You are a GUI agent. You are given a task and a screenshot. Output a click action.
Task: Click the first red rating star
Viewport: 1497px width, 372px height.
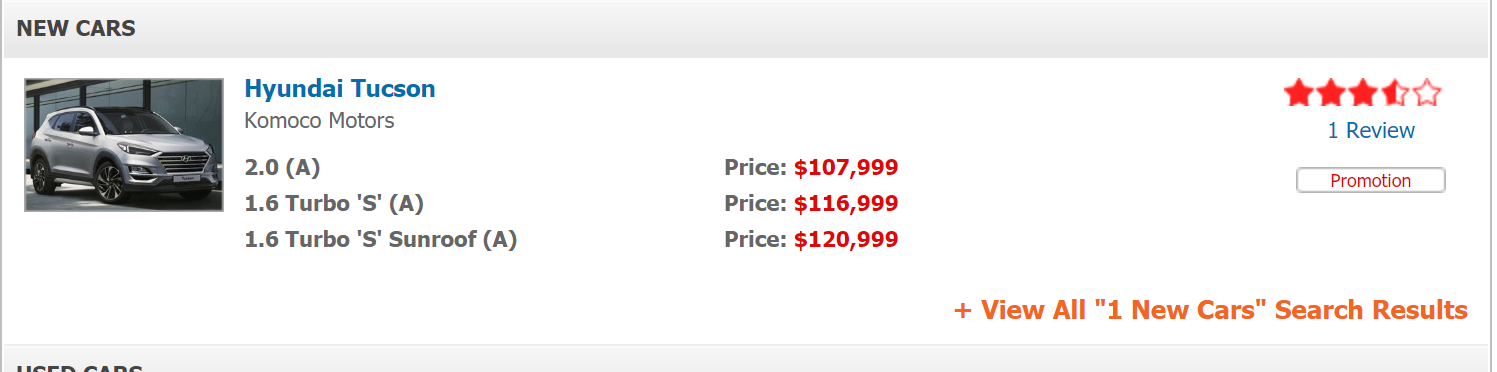click(x=1299, y=94)
